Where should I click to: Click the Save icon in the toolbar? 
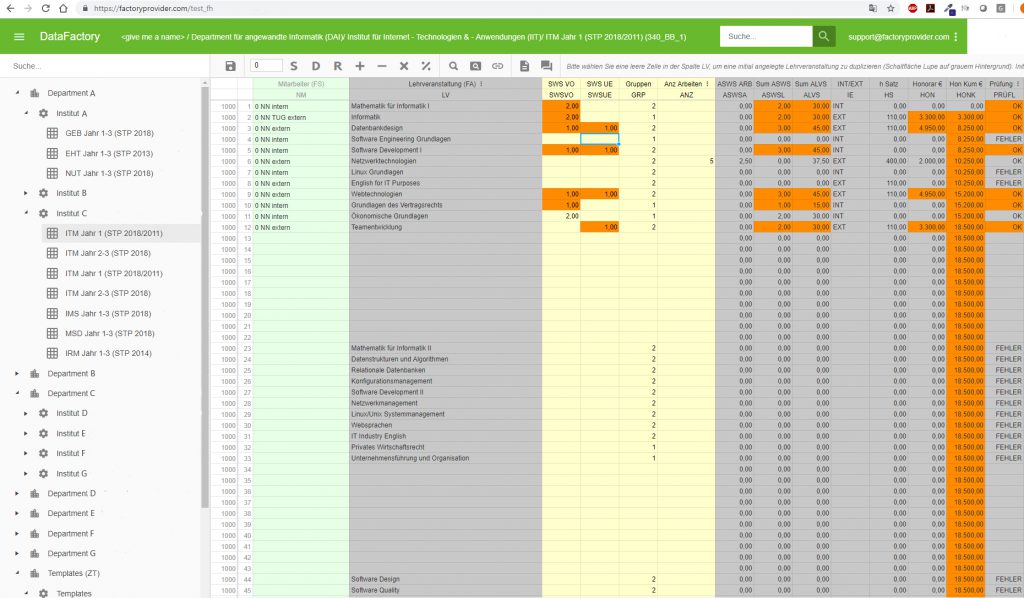(x=230, y=66)
